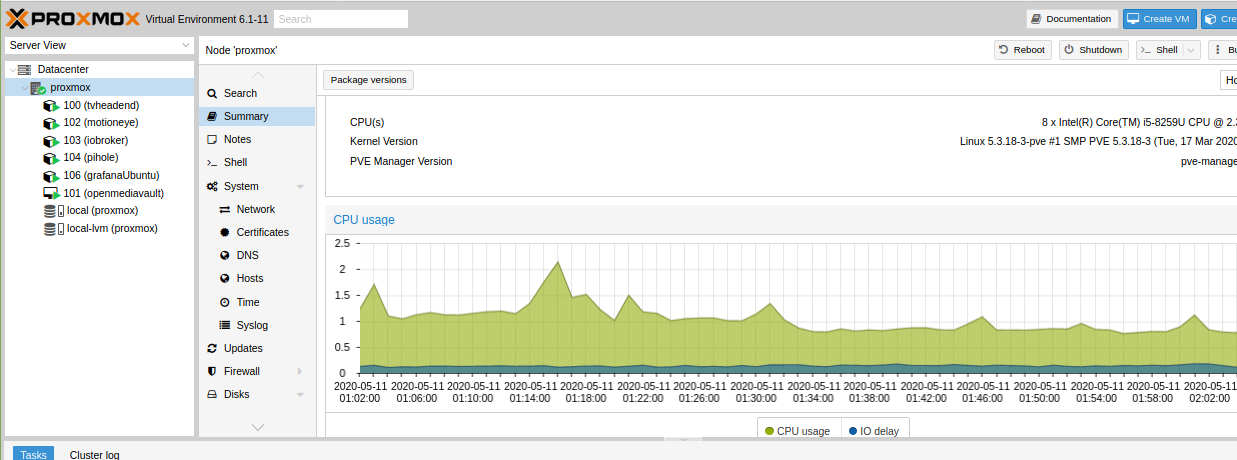1237x460 pixels.
Task: Select 104 (pihole) in the tree
Action: coord(90,158)
